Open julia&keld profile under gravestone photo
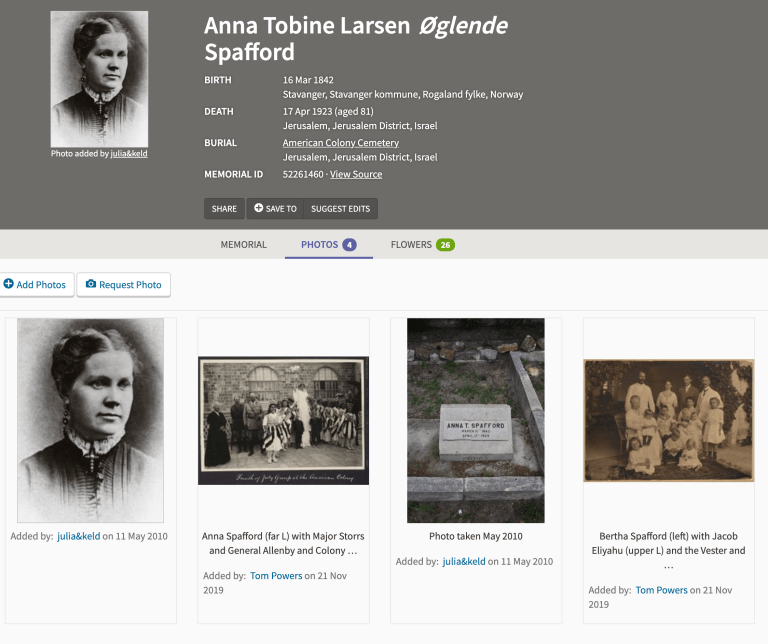Screen dimensions: 768x644 click(x=470, y=562)
